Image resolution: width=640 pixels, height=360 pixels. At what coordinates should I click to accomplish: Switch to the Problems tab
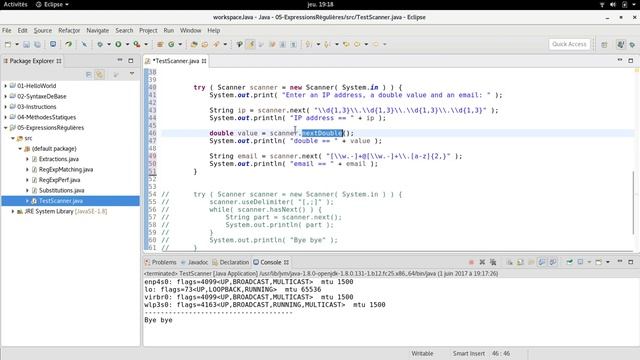coord(161,262)
